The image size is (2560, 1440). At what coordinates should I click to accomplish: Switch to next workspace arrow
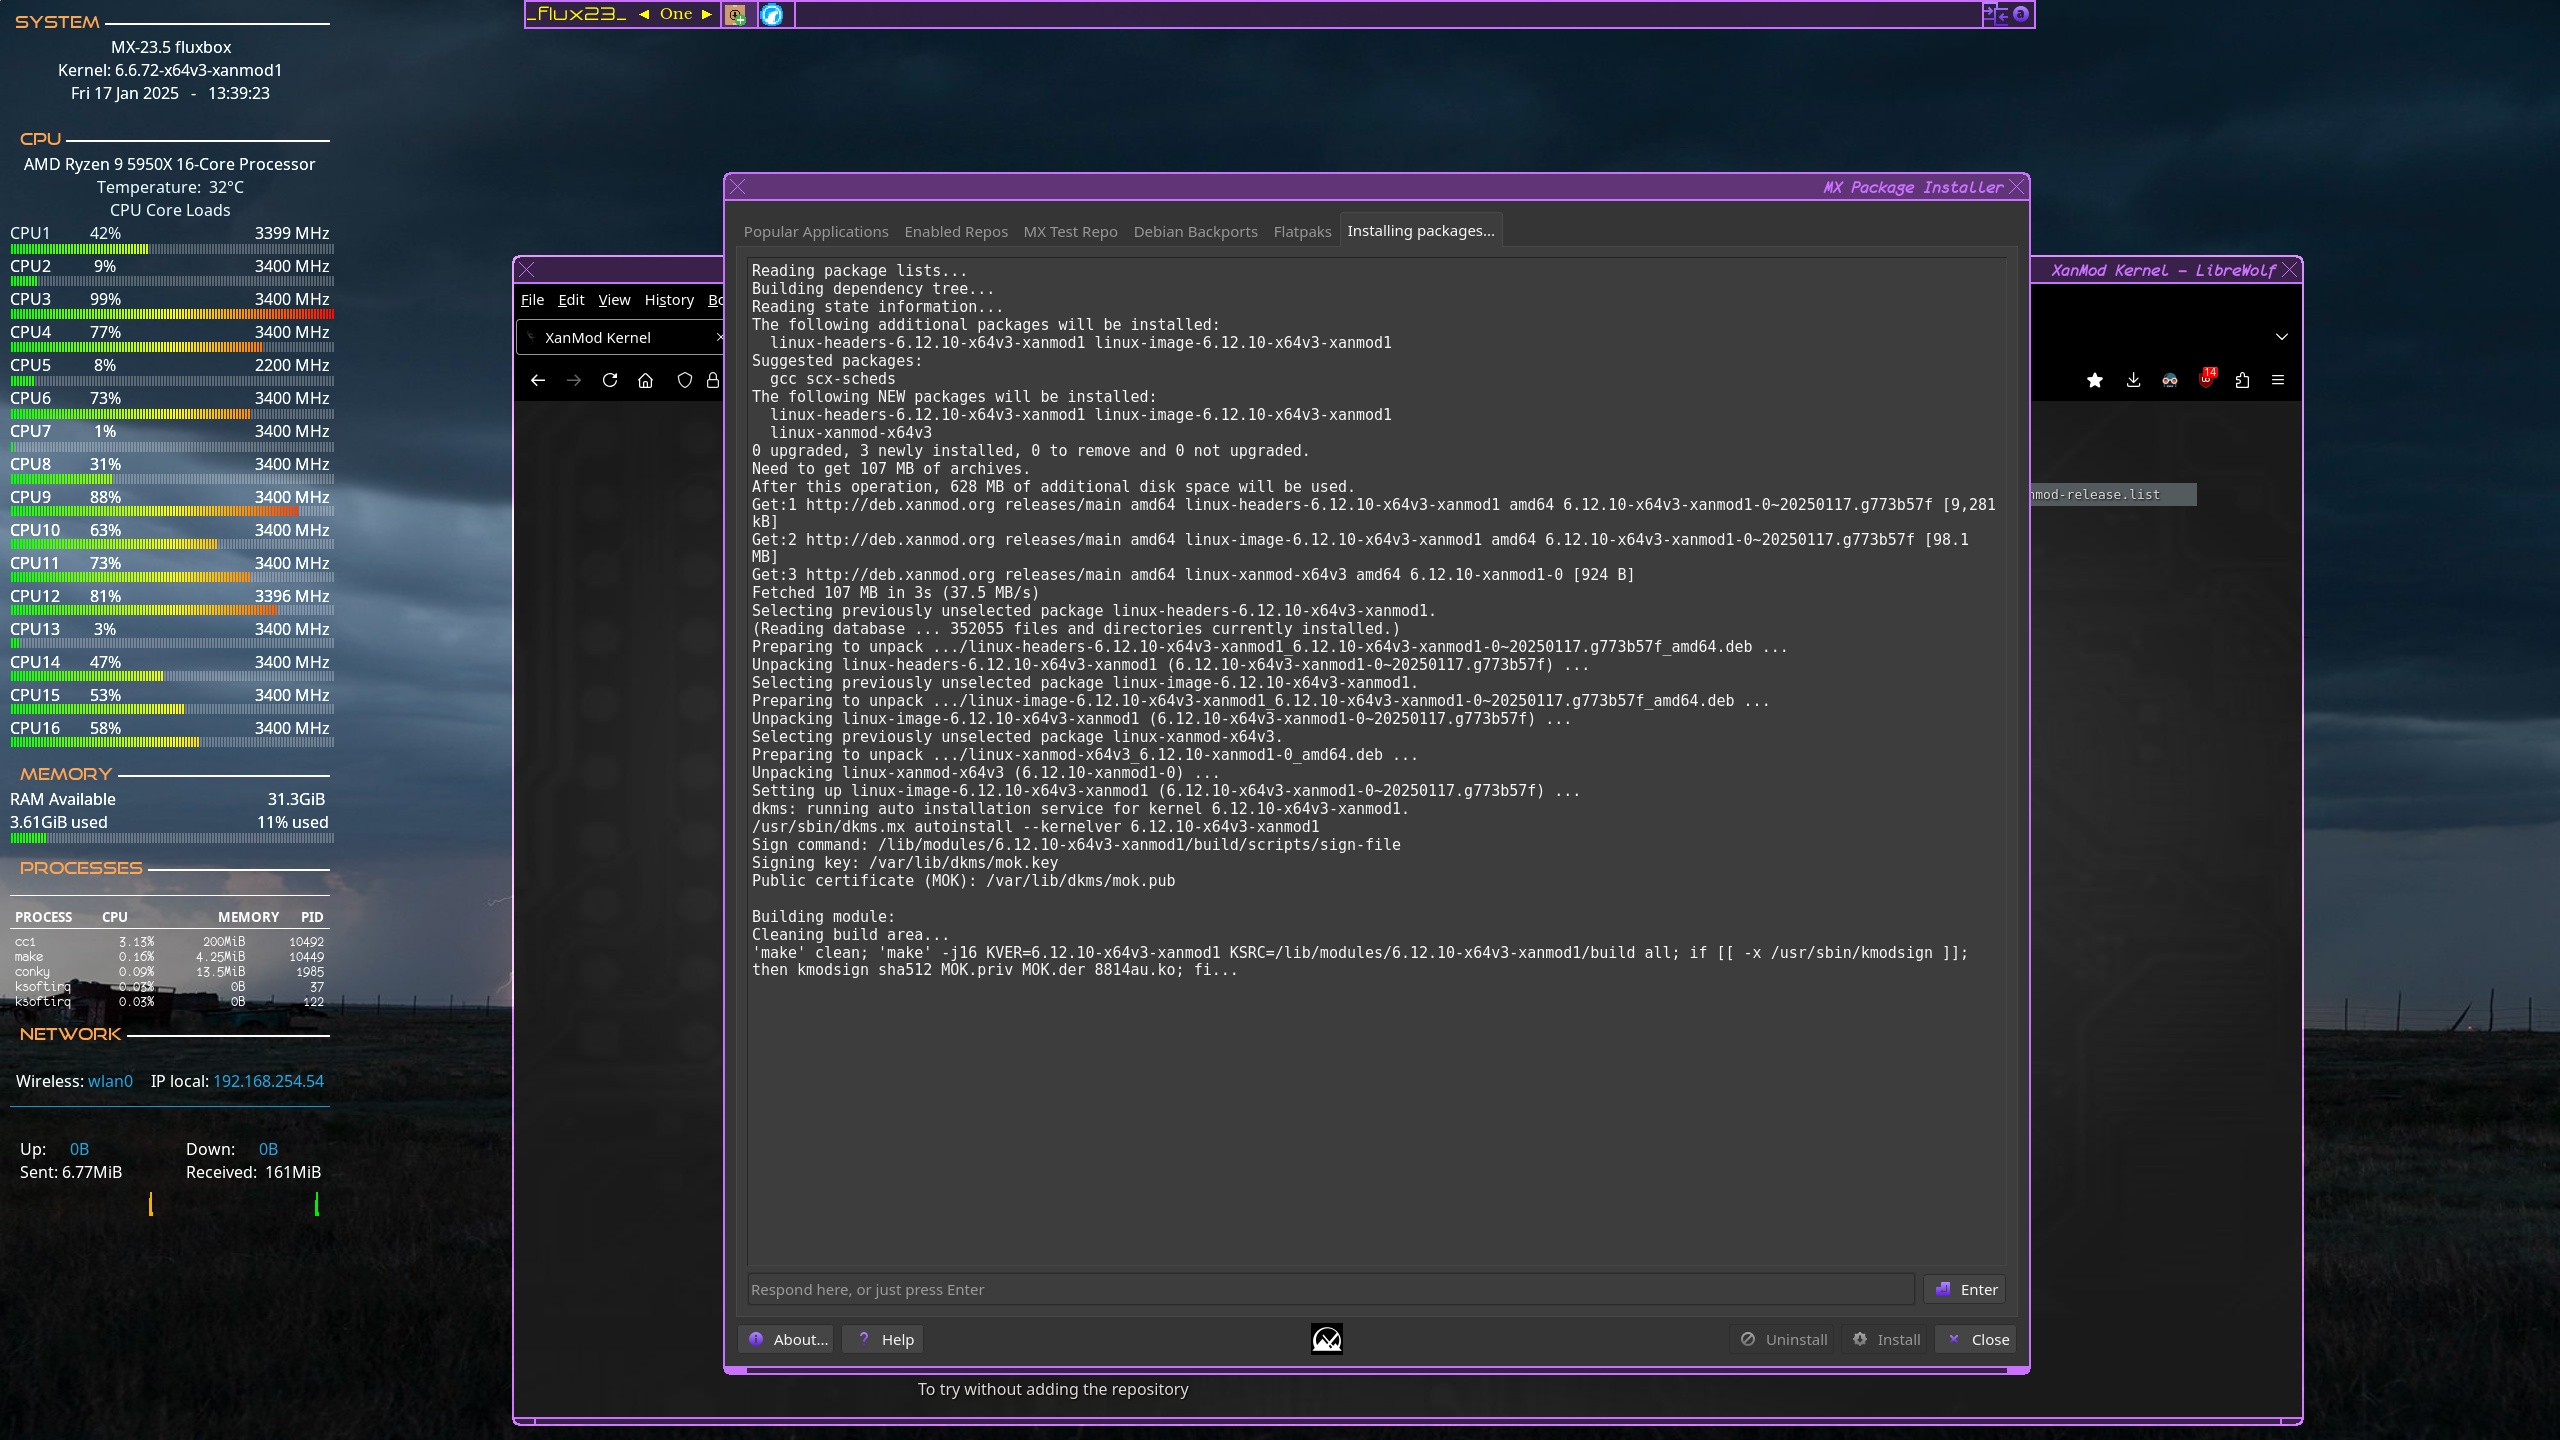pyautogui.click(x=706, y=14)
